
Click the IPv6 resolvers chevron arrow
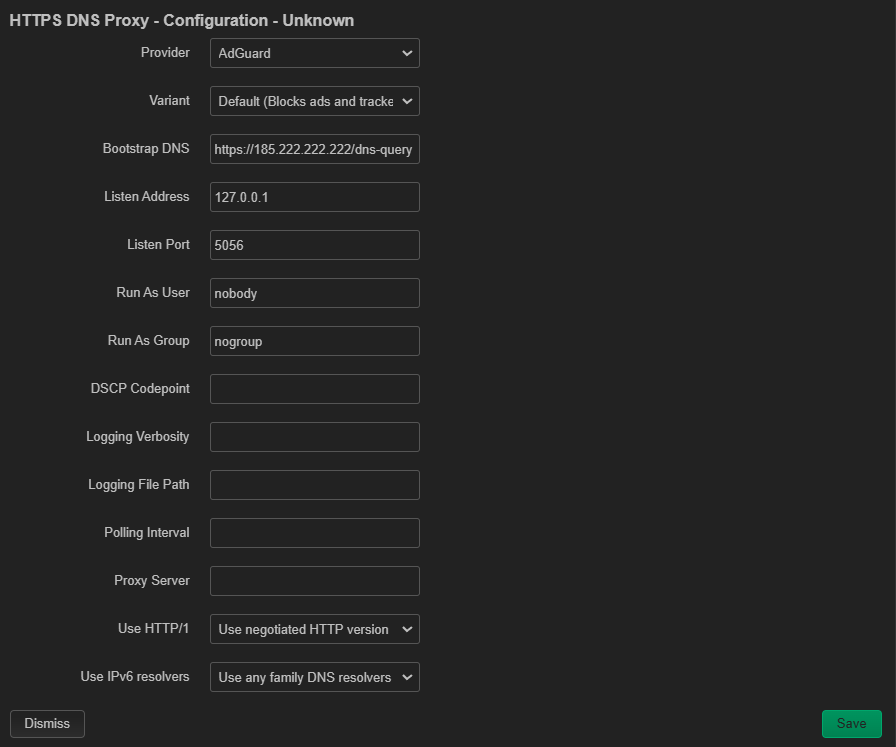click(407, 677)
